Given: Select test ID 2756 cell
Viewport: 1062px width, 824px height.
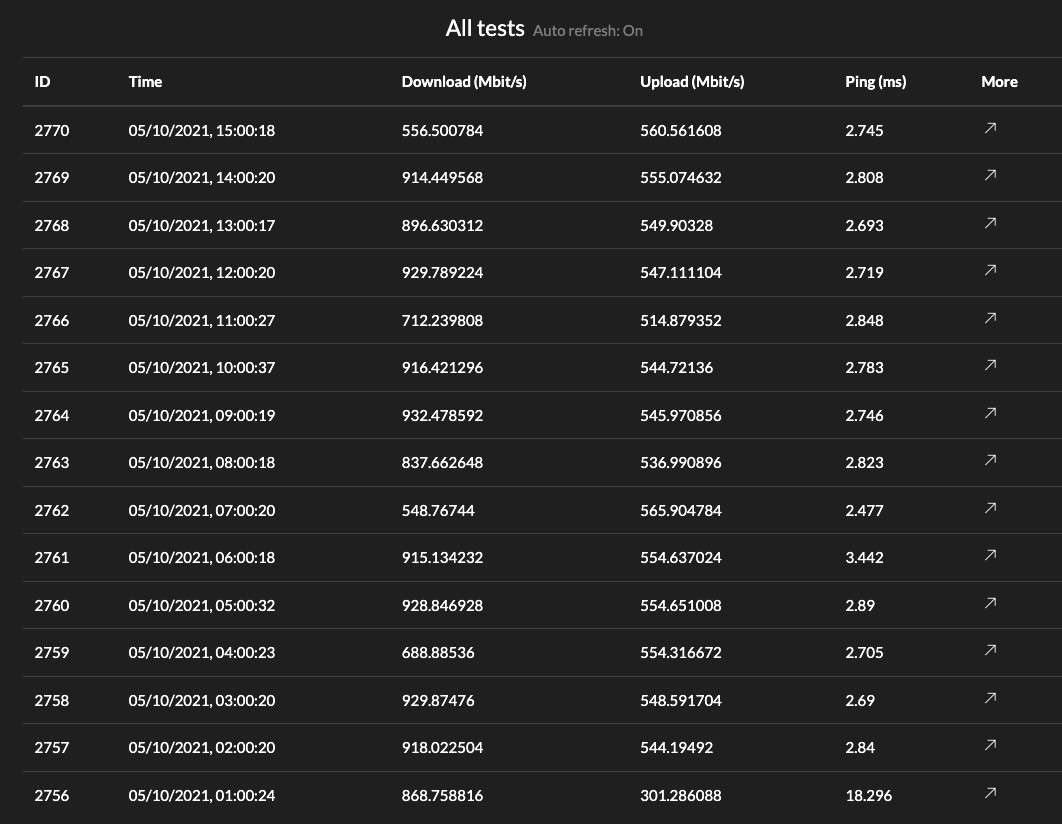Looking at the screenshot, I should [x=52, y=796].
